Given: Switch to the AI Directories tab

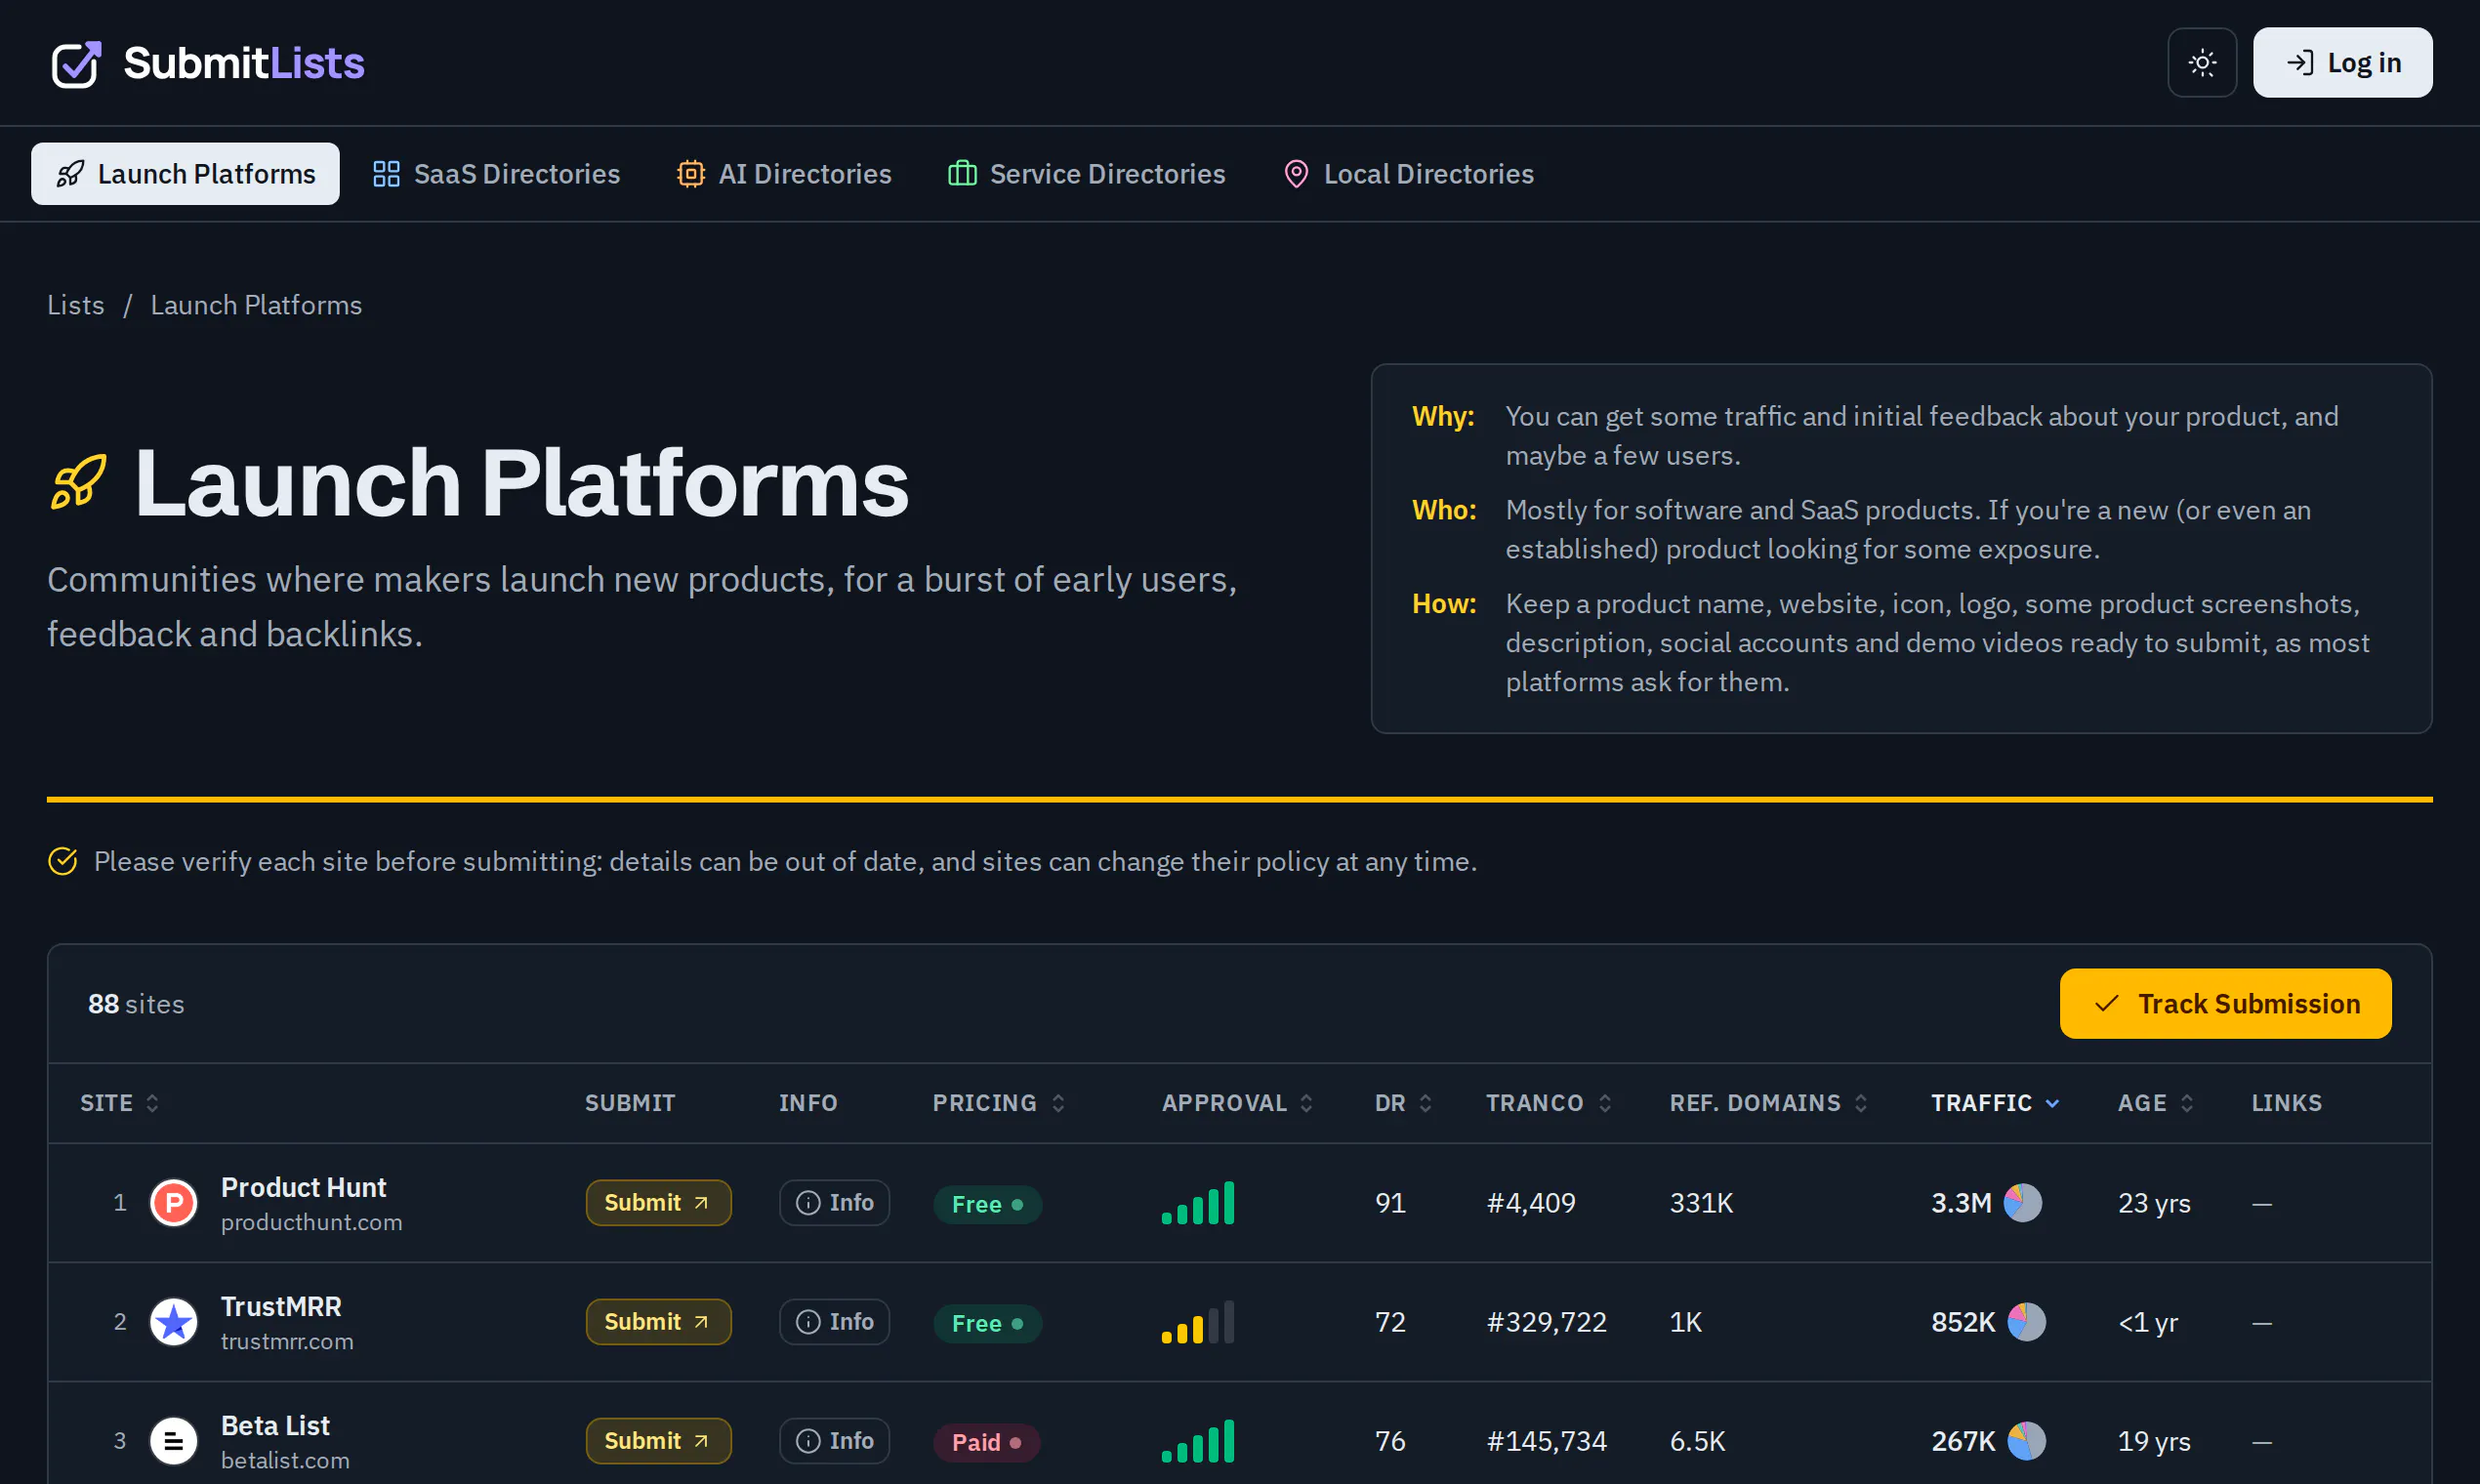Looking at the screenshot, I should tap(784, 174).
